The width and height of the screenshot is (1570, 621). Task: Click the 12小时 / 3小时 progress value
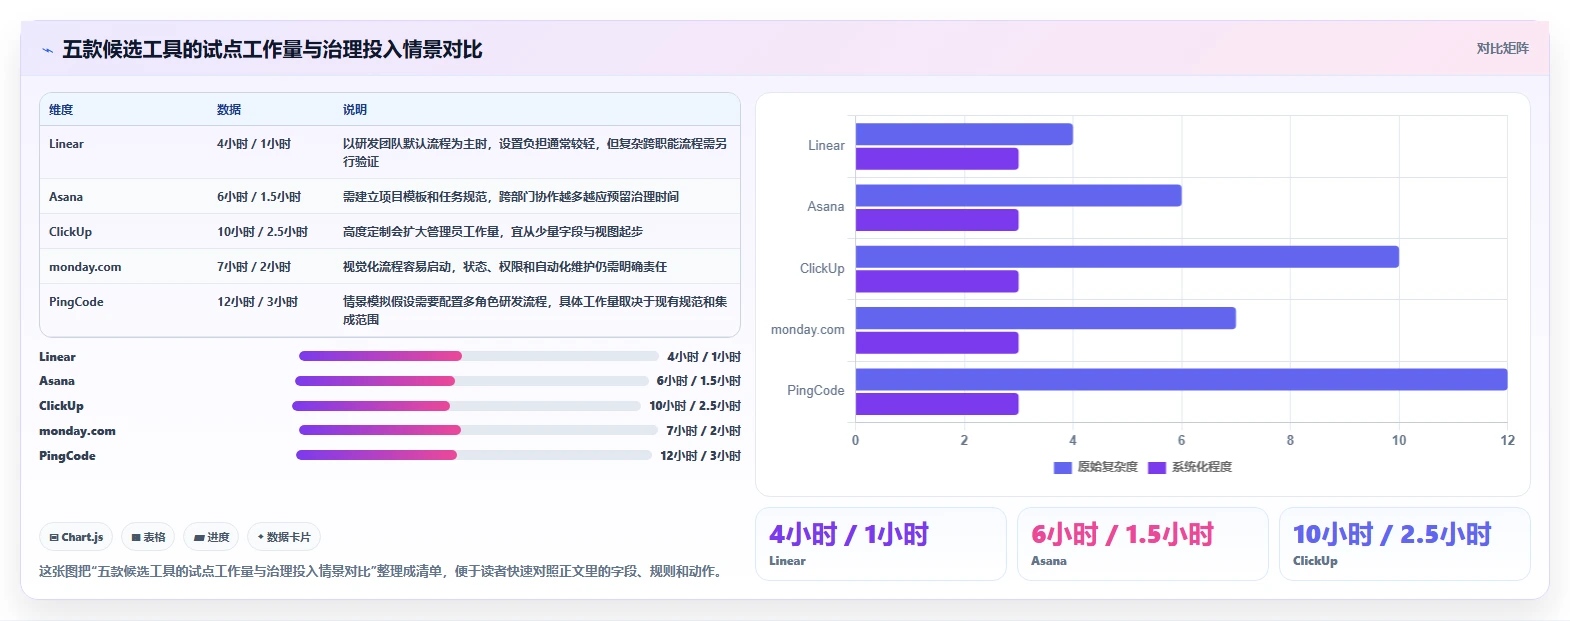point(700,456)
